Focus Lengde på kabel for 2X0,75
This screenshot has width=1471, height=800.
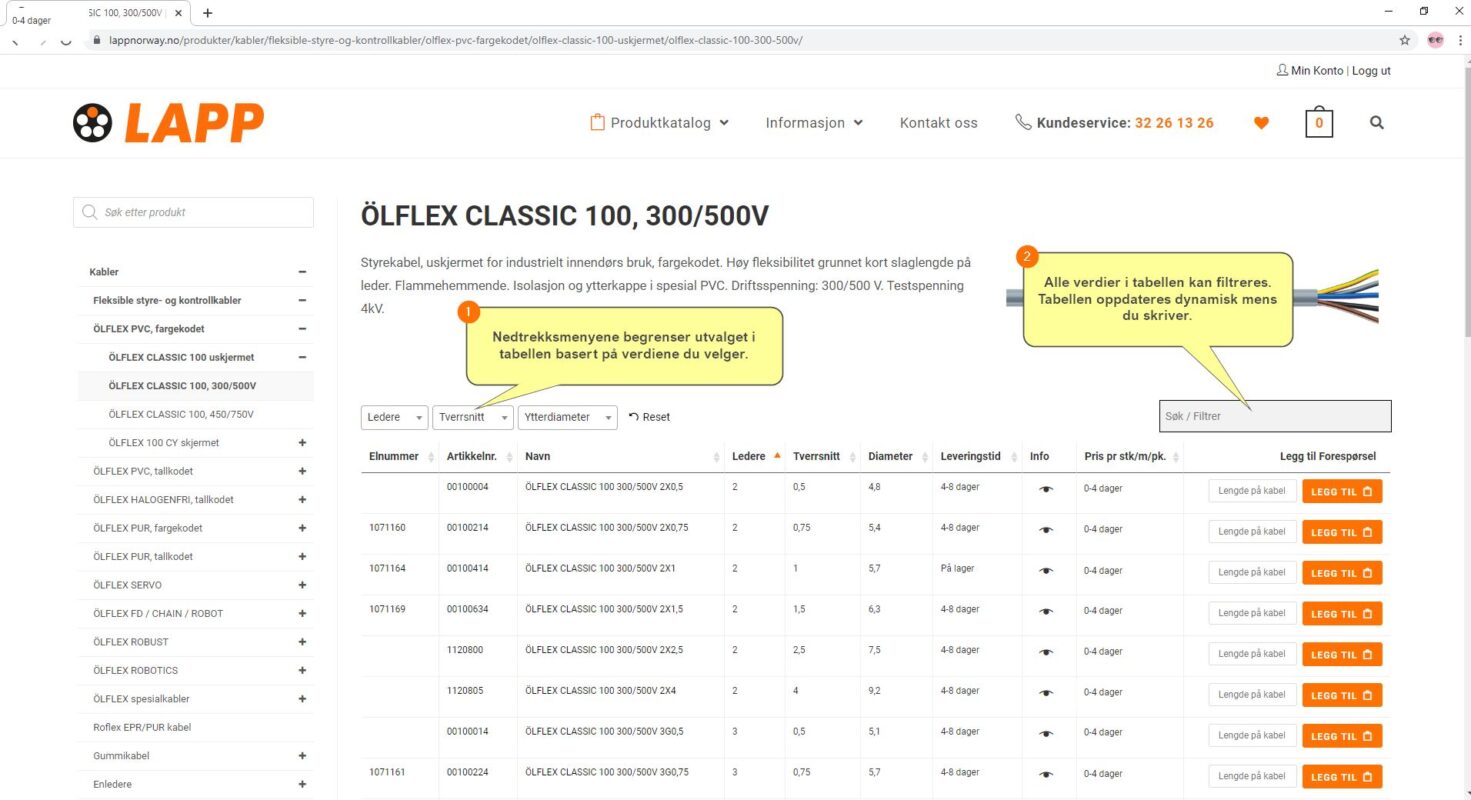tap(1252, 531)
